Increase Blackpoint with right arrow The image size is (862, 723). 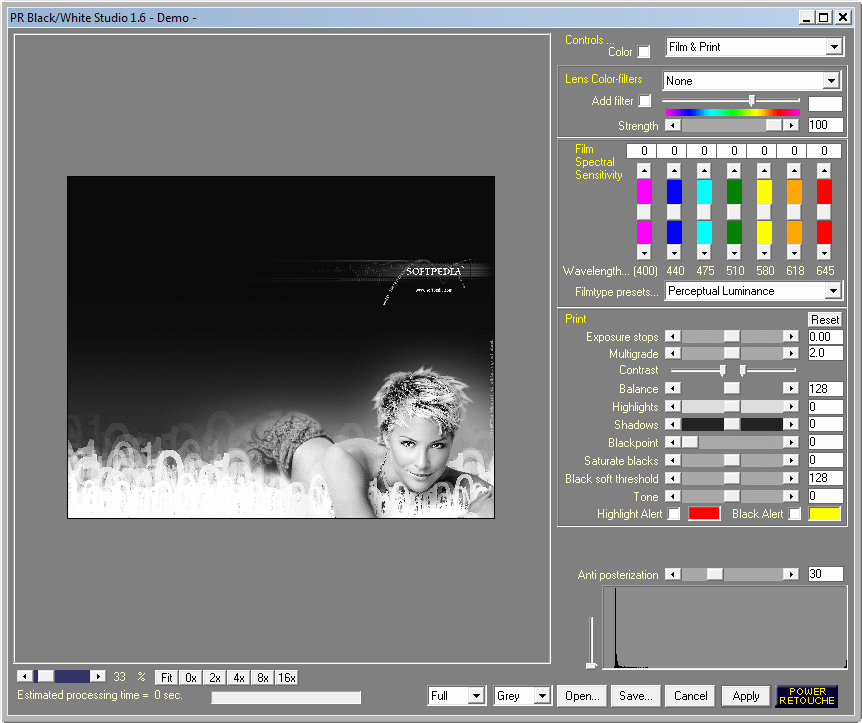coord(791,442)
